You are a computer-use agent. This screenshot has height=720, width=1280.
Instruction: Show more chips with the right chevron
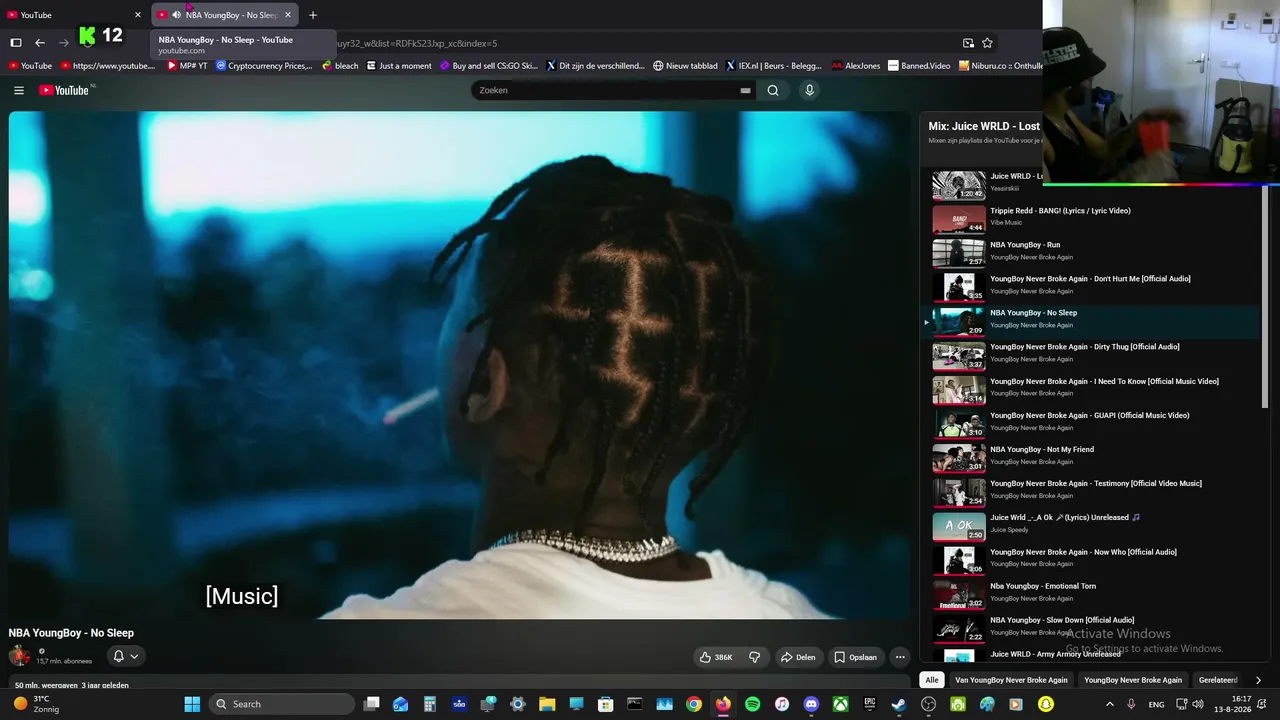coord(1257,680)
